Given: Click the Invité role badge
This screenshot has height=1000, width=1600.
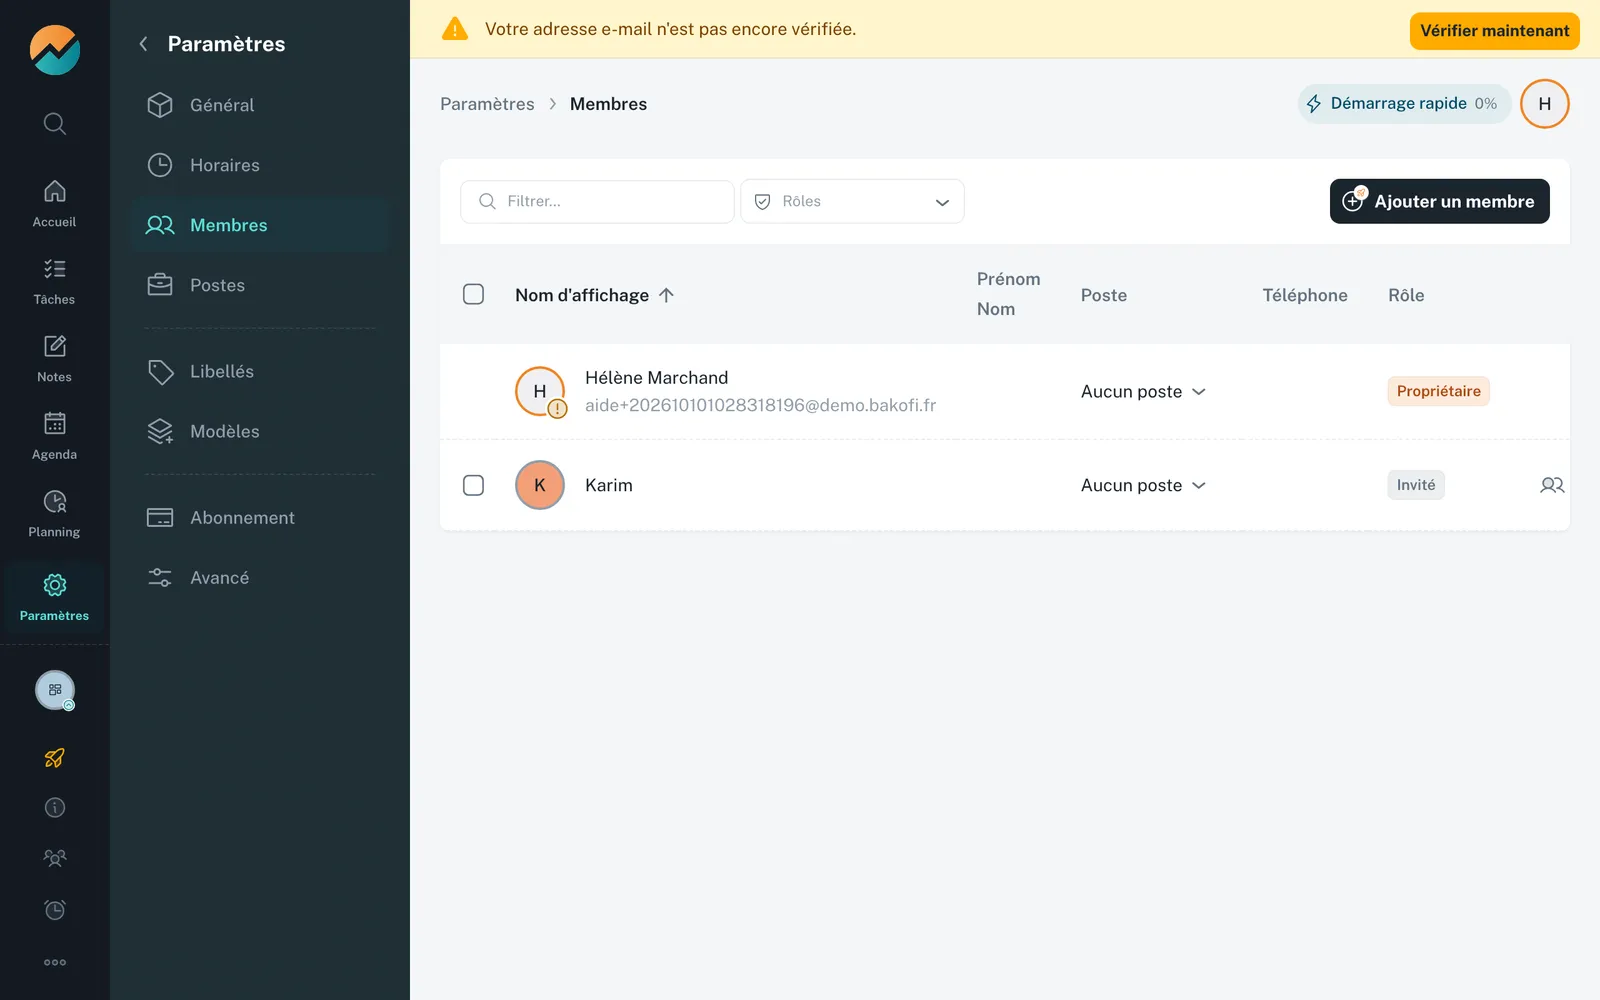Looking at the screenshot, I should [x=1416, y=485].
